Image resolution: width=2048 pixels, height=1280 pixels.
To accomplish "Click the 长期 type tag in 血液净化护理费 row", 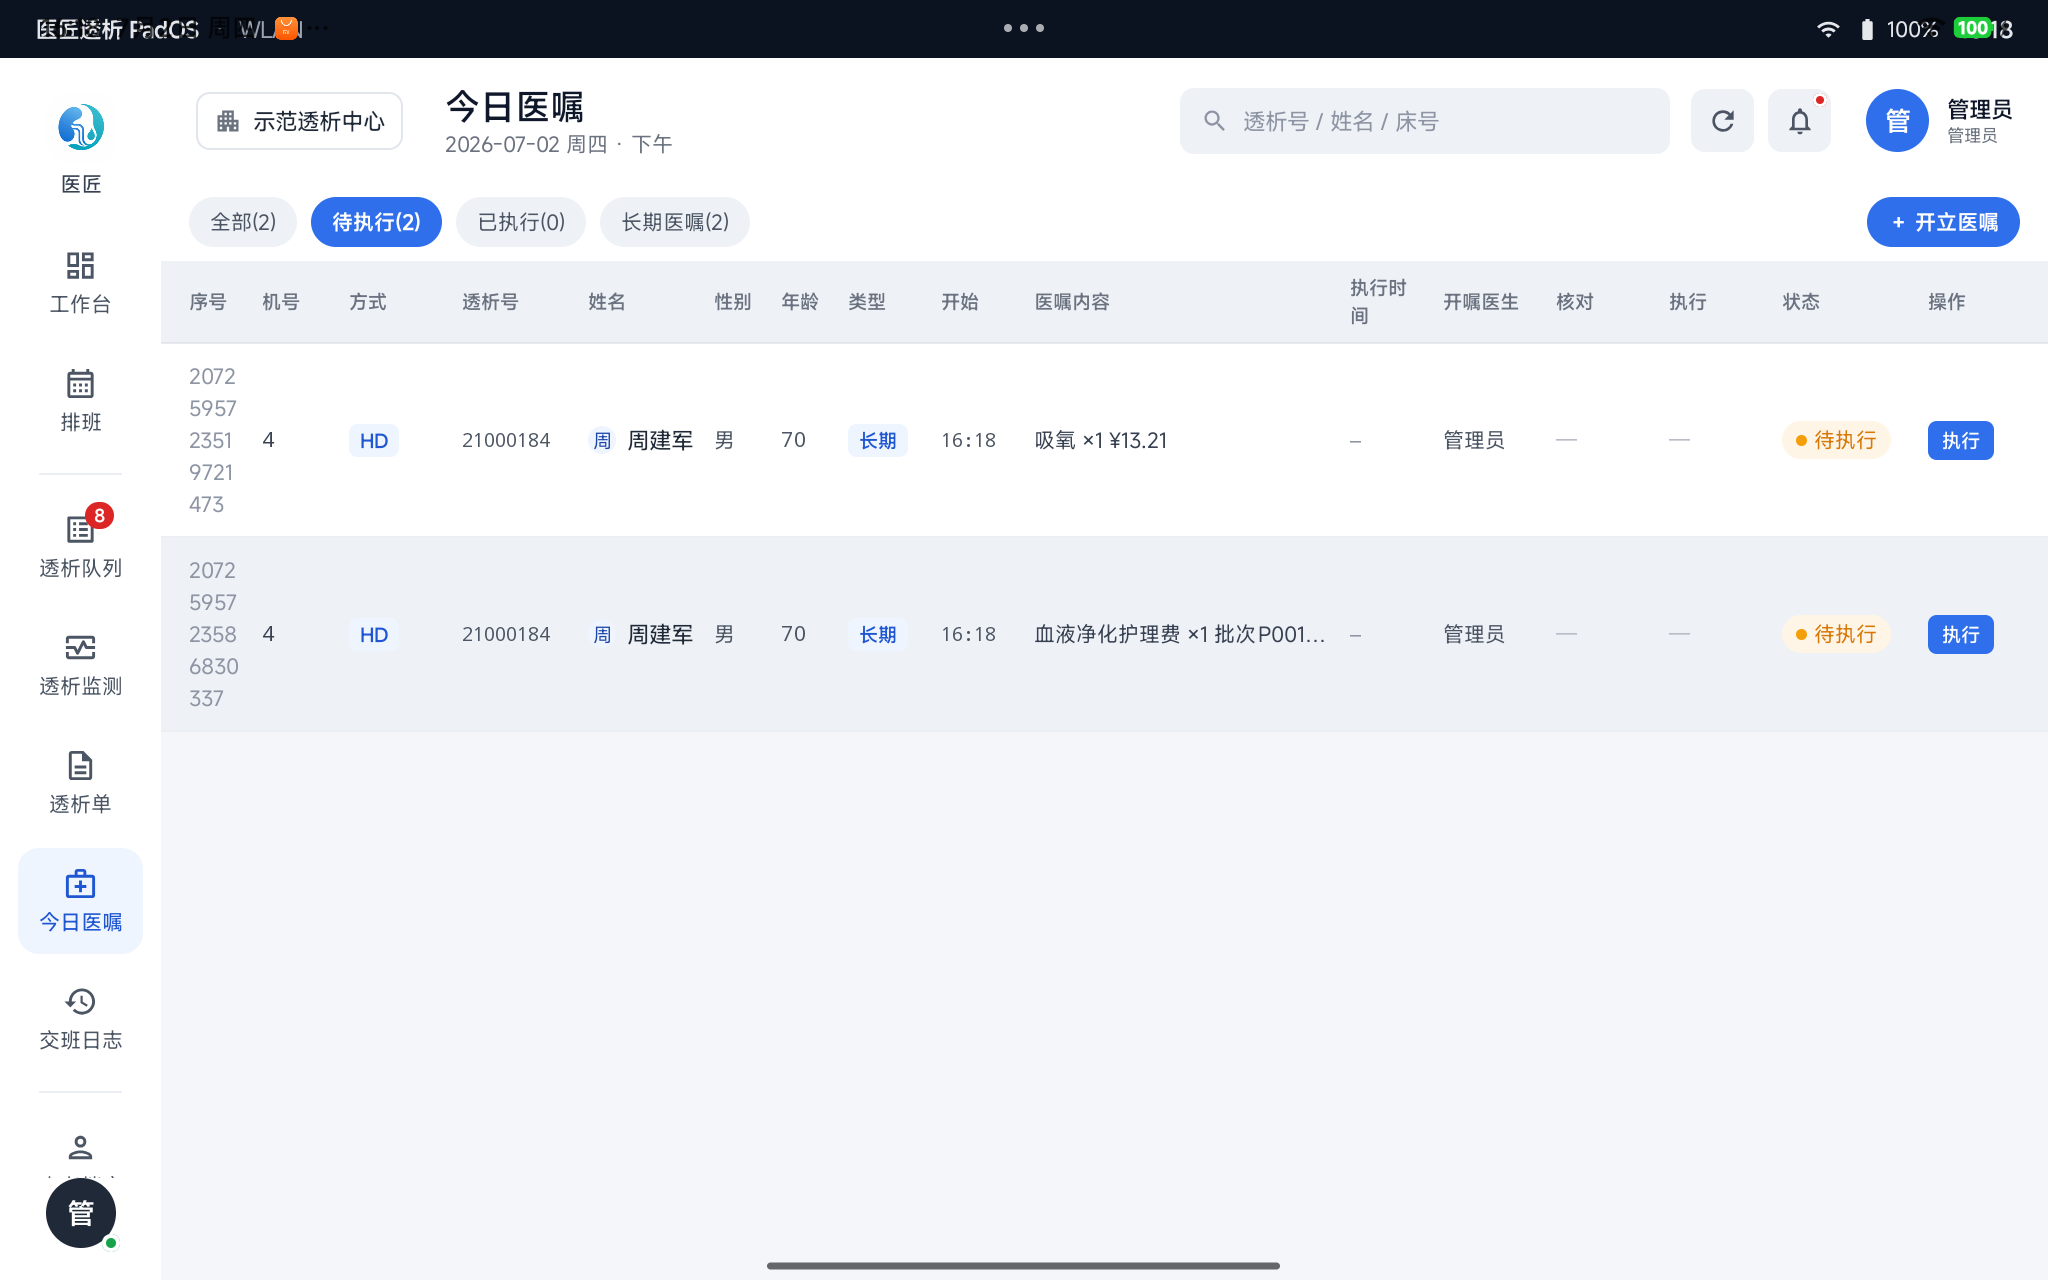I will (878, 635).
